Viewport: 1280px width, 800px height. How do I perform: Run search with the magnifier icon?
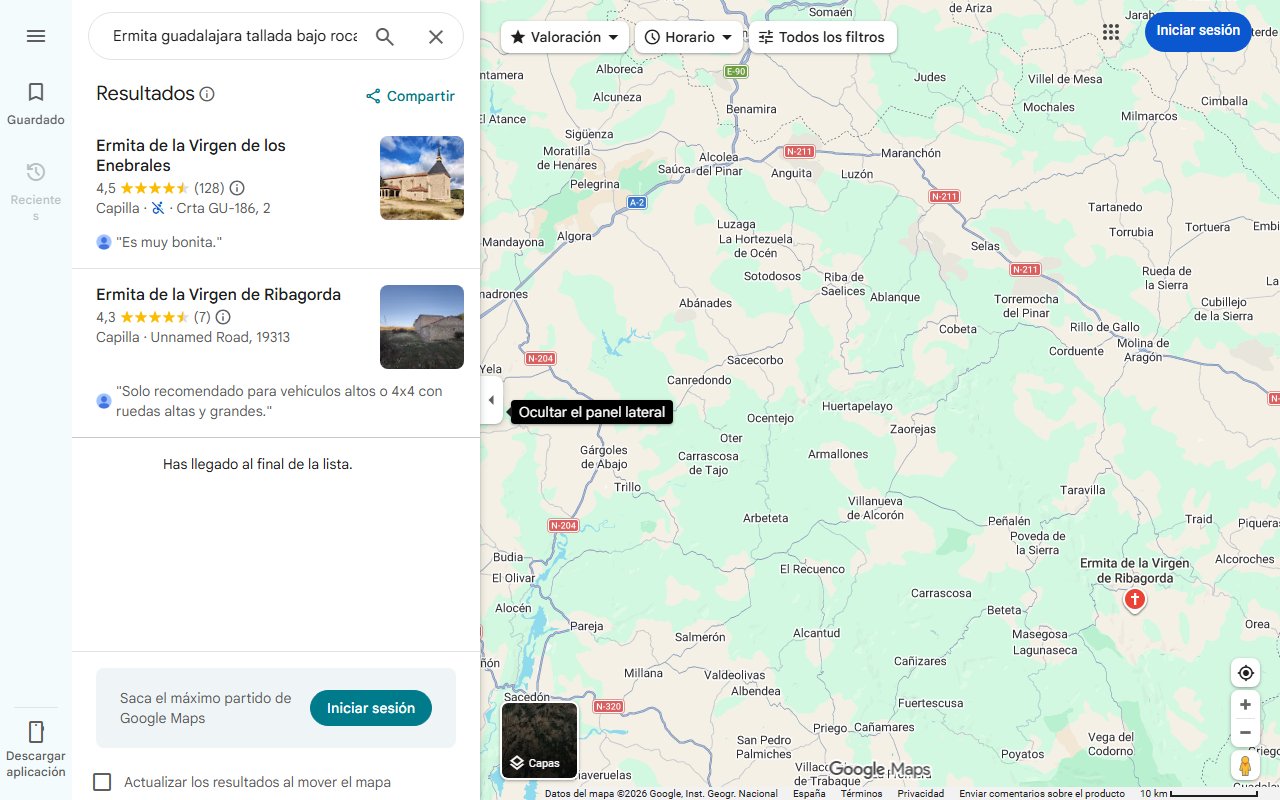pos(385,36)
